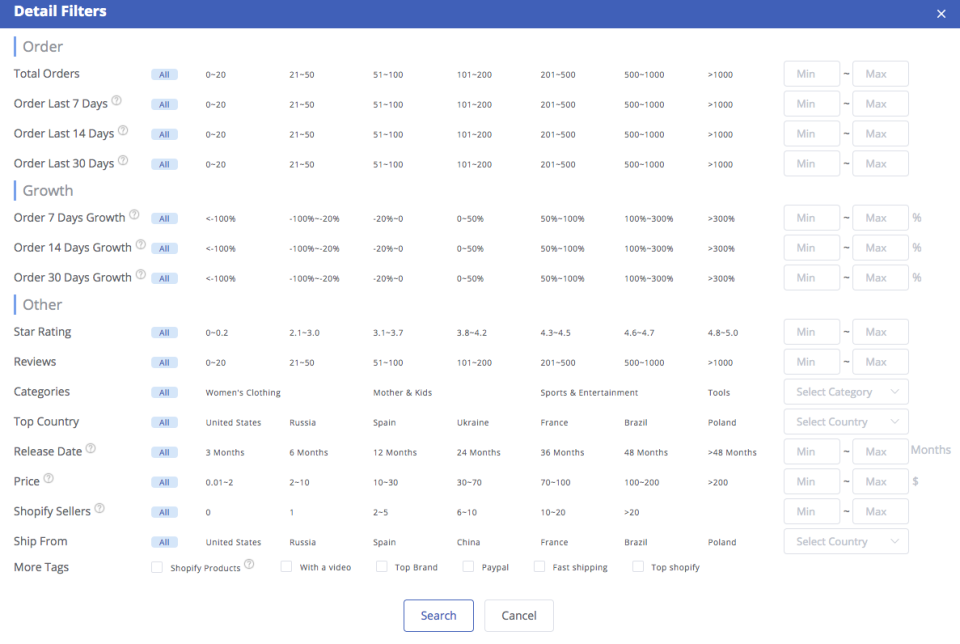The height and width of the screenshot is (644, 960).
Task: Open Ship From Select Country dropdown
Action: (845, 542)
